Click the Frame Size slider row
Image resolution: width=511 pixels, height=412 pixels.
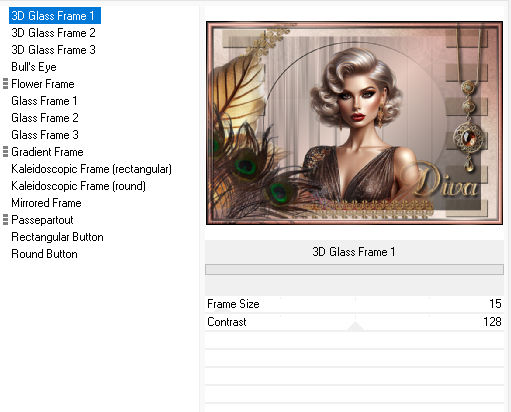(354, 304)
